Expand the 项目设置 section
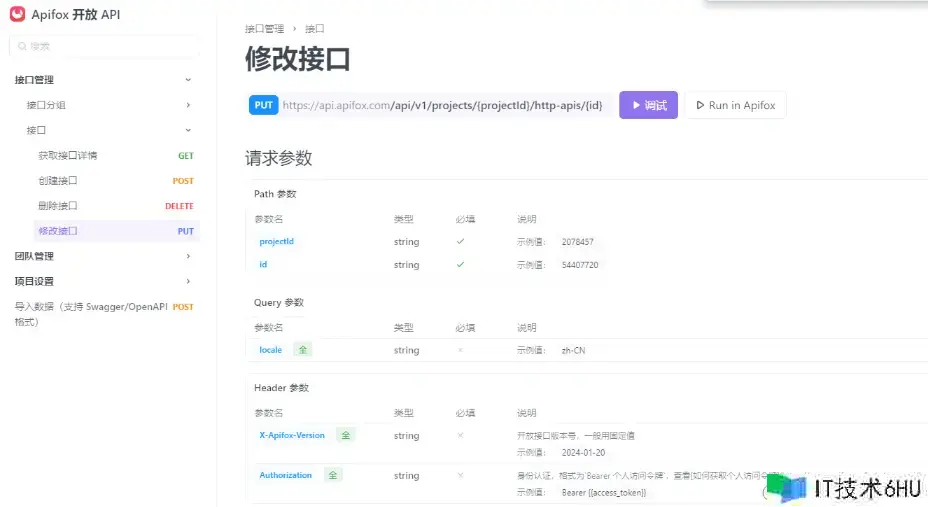Image resolution: width=928 pixels, height=507 pixels. pos(188,282)
